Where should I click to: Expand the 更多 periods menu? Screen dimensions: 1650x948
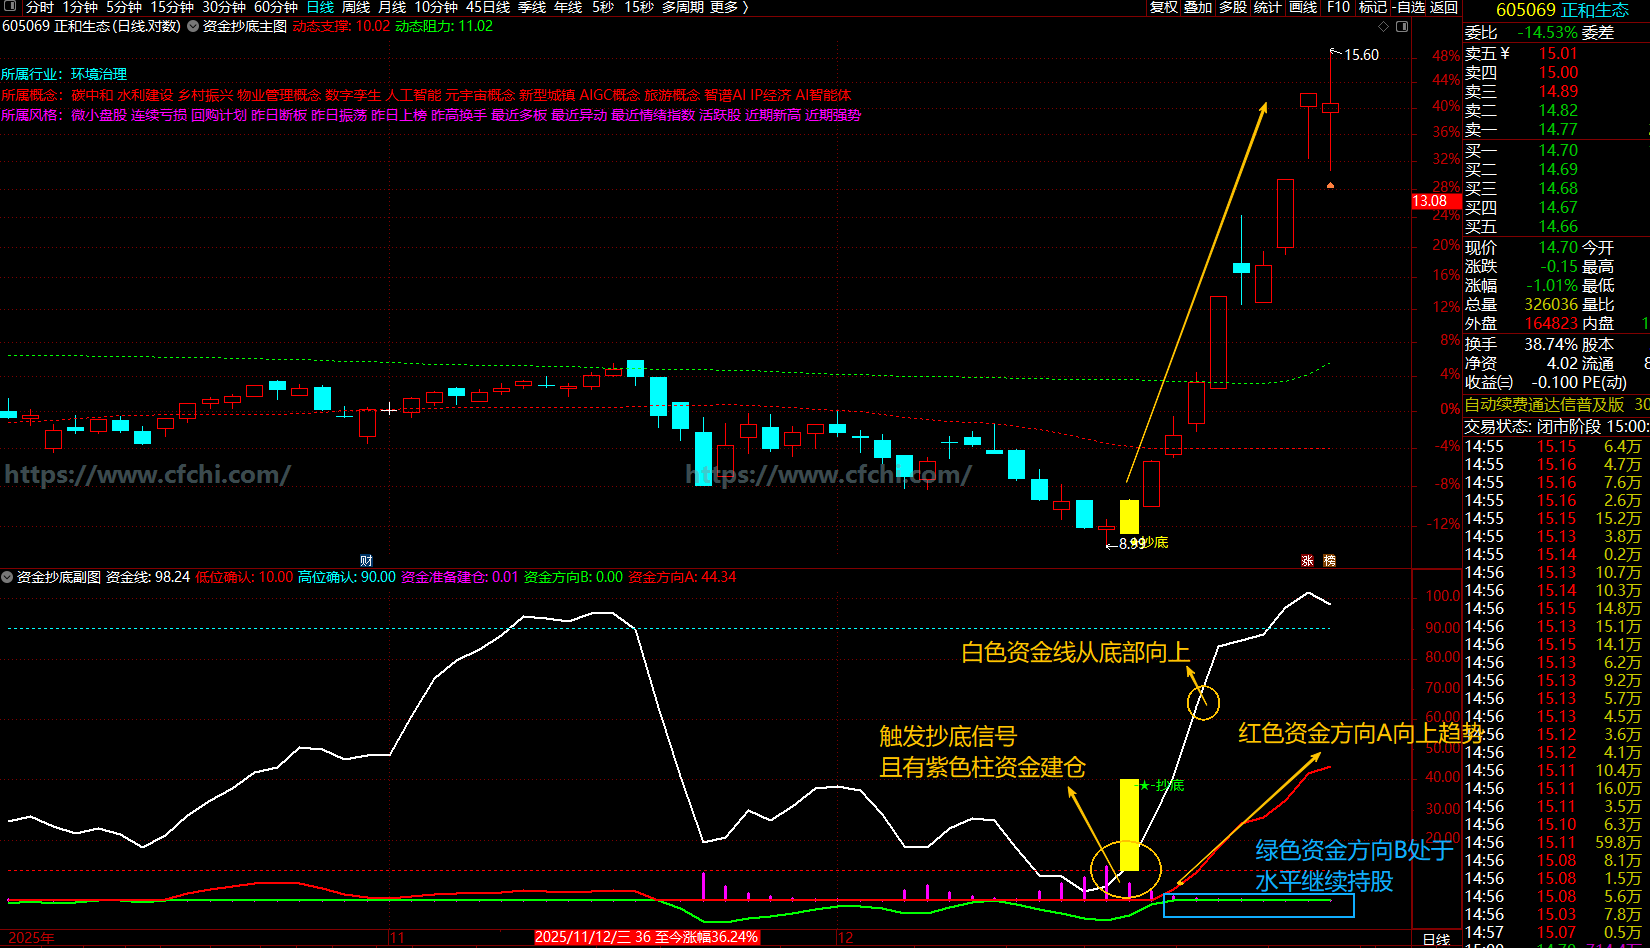click(x=729, y=7)
